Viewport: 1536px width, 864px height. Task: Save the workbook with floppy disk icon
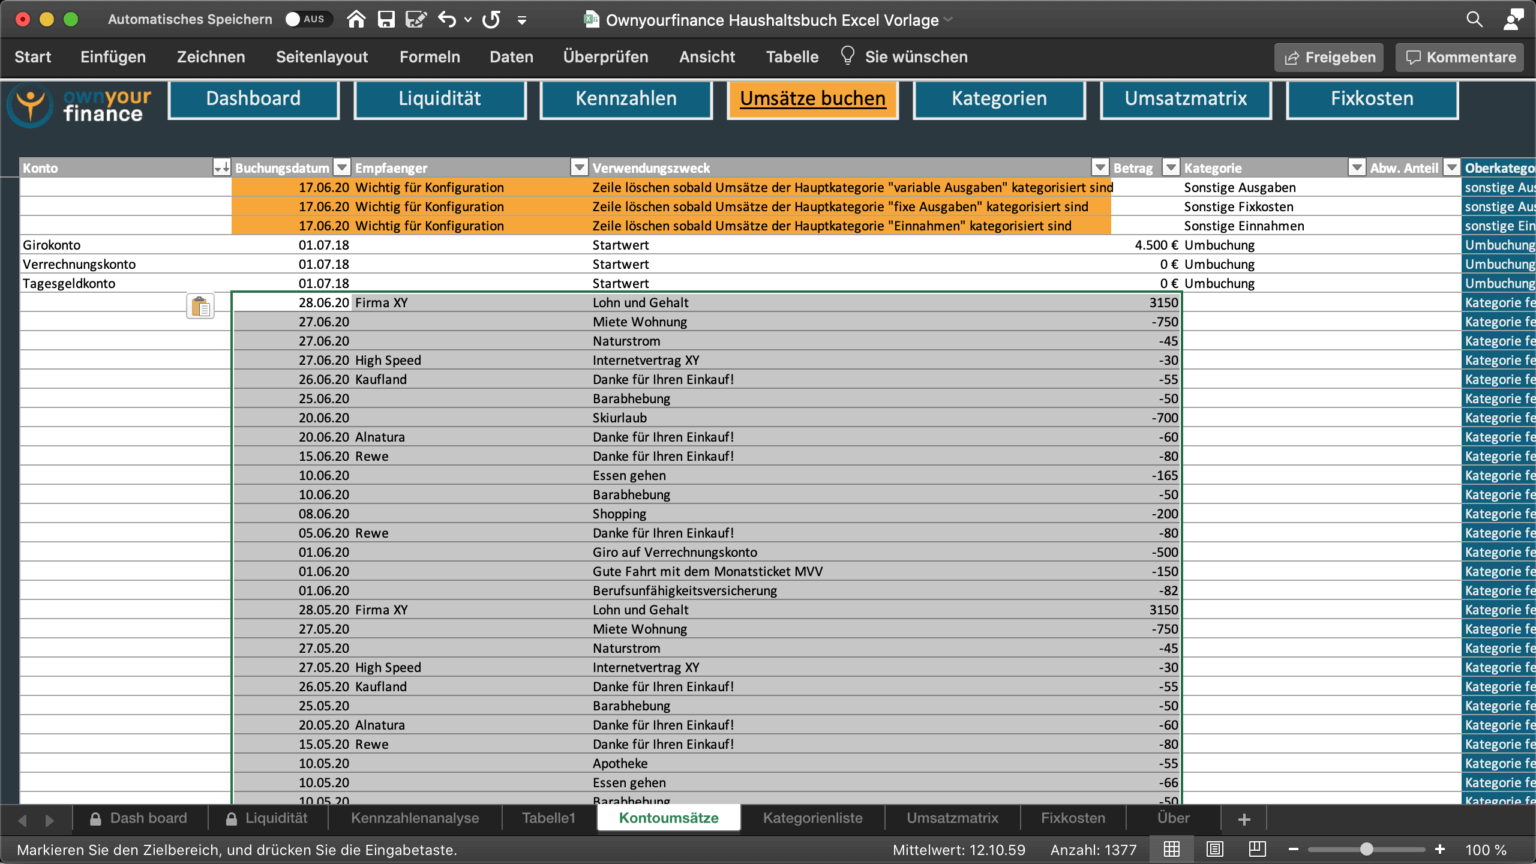pos(386,19)
